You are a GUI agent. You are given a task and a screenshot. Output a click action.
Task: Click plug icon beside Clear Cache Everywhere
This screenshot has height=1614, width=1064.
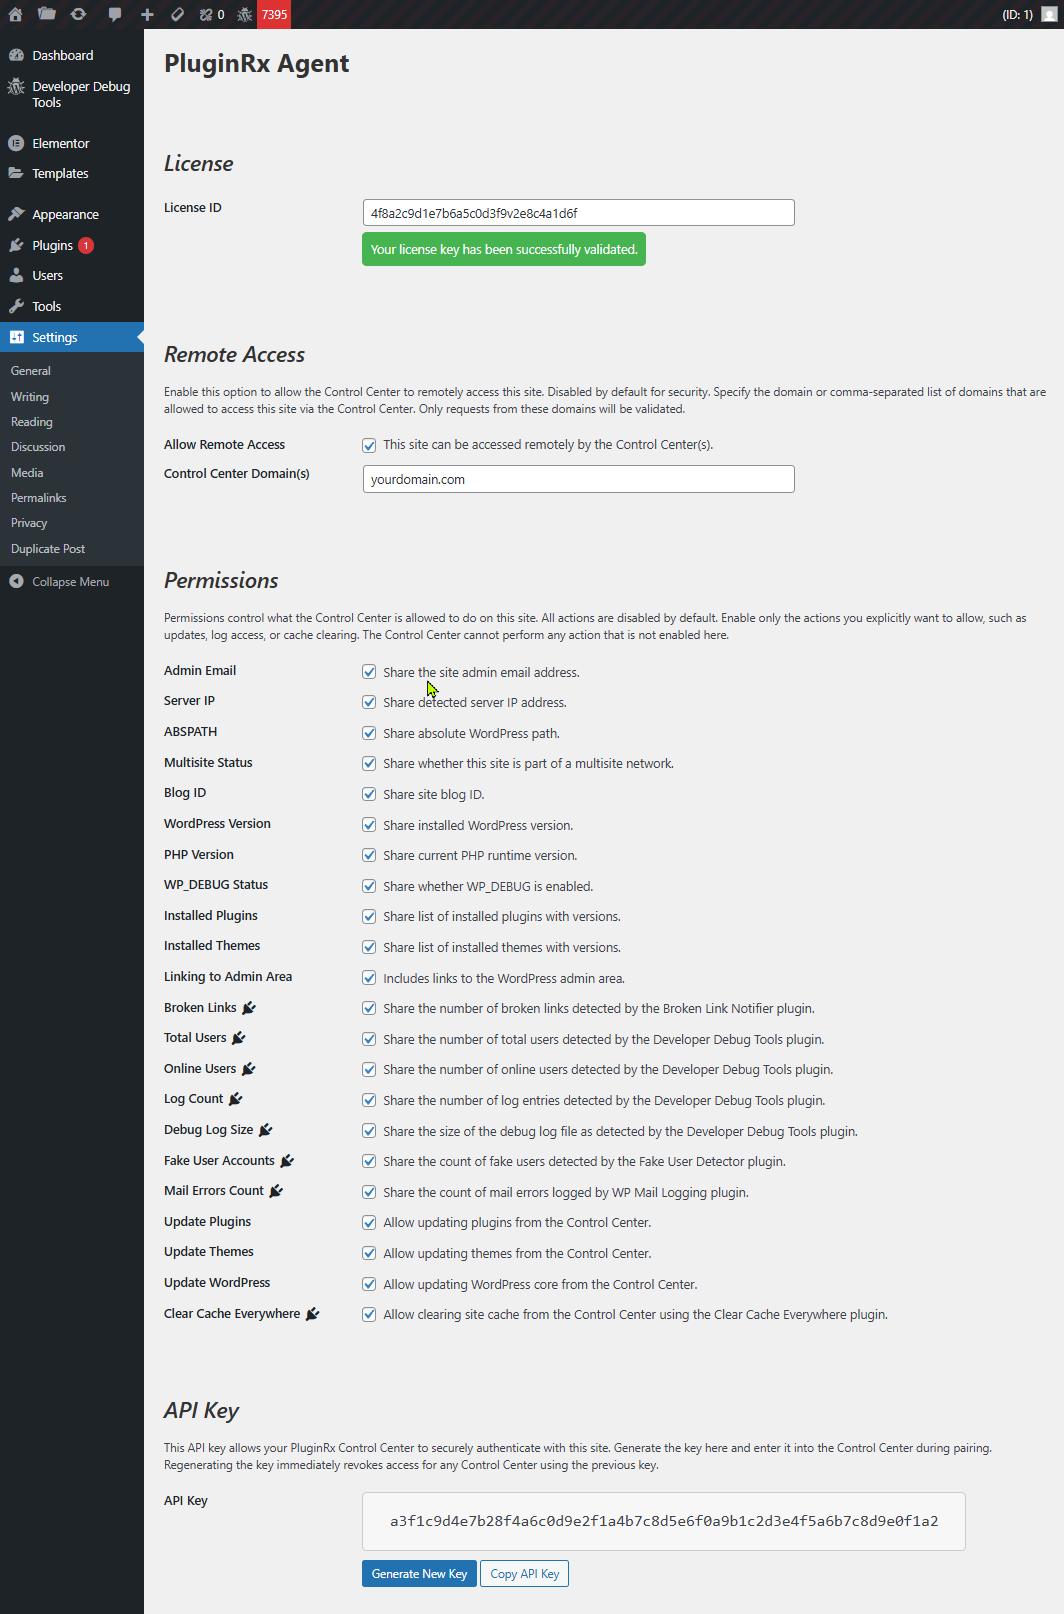(x=312, y=1314)
